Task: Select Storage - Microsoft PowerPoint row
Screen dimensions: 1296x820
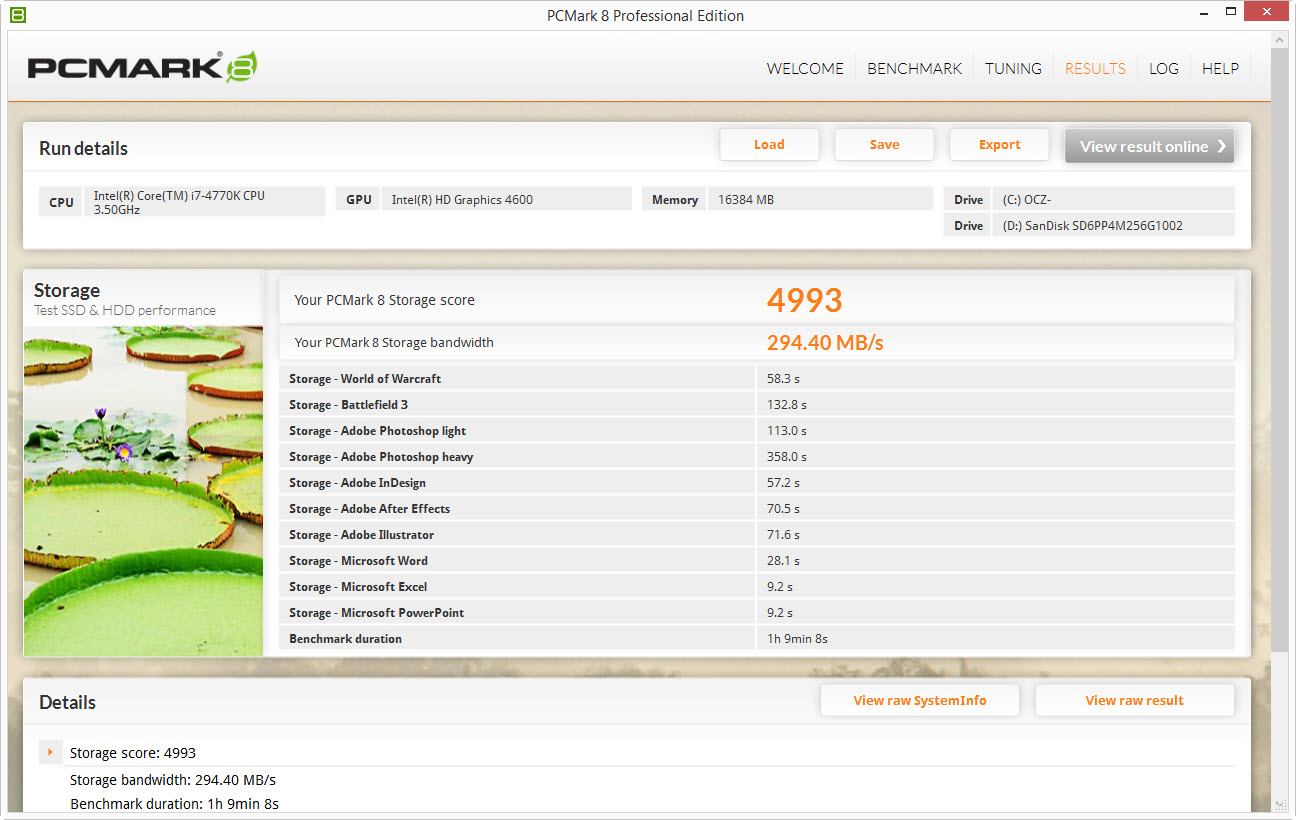Action: (757, 613)
